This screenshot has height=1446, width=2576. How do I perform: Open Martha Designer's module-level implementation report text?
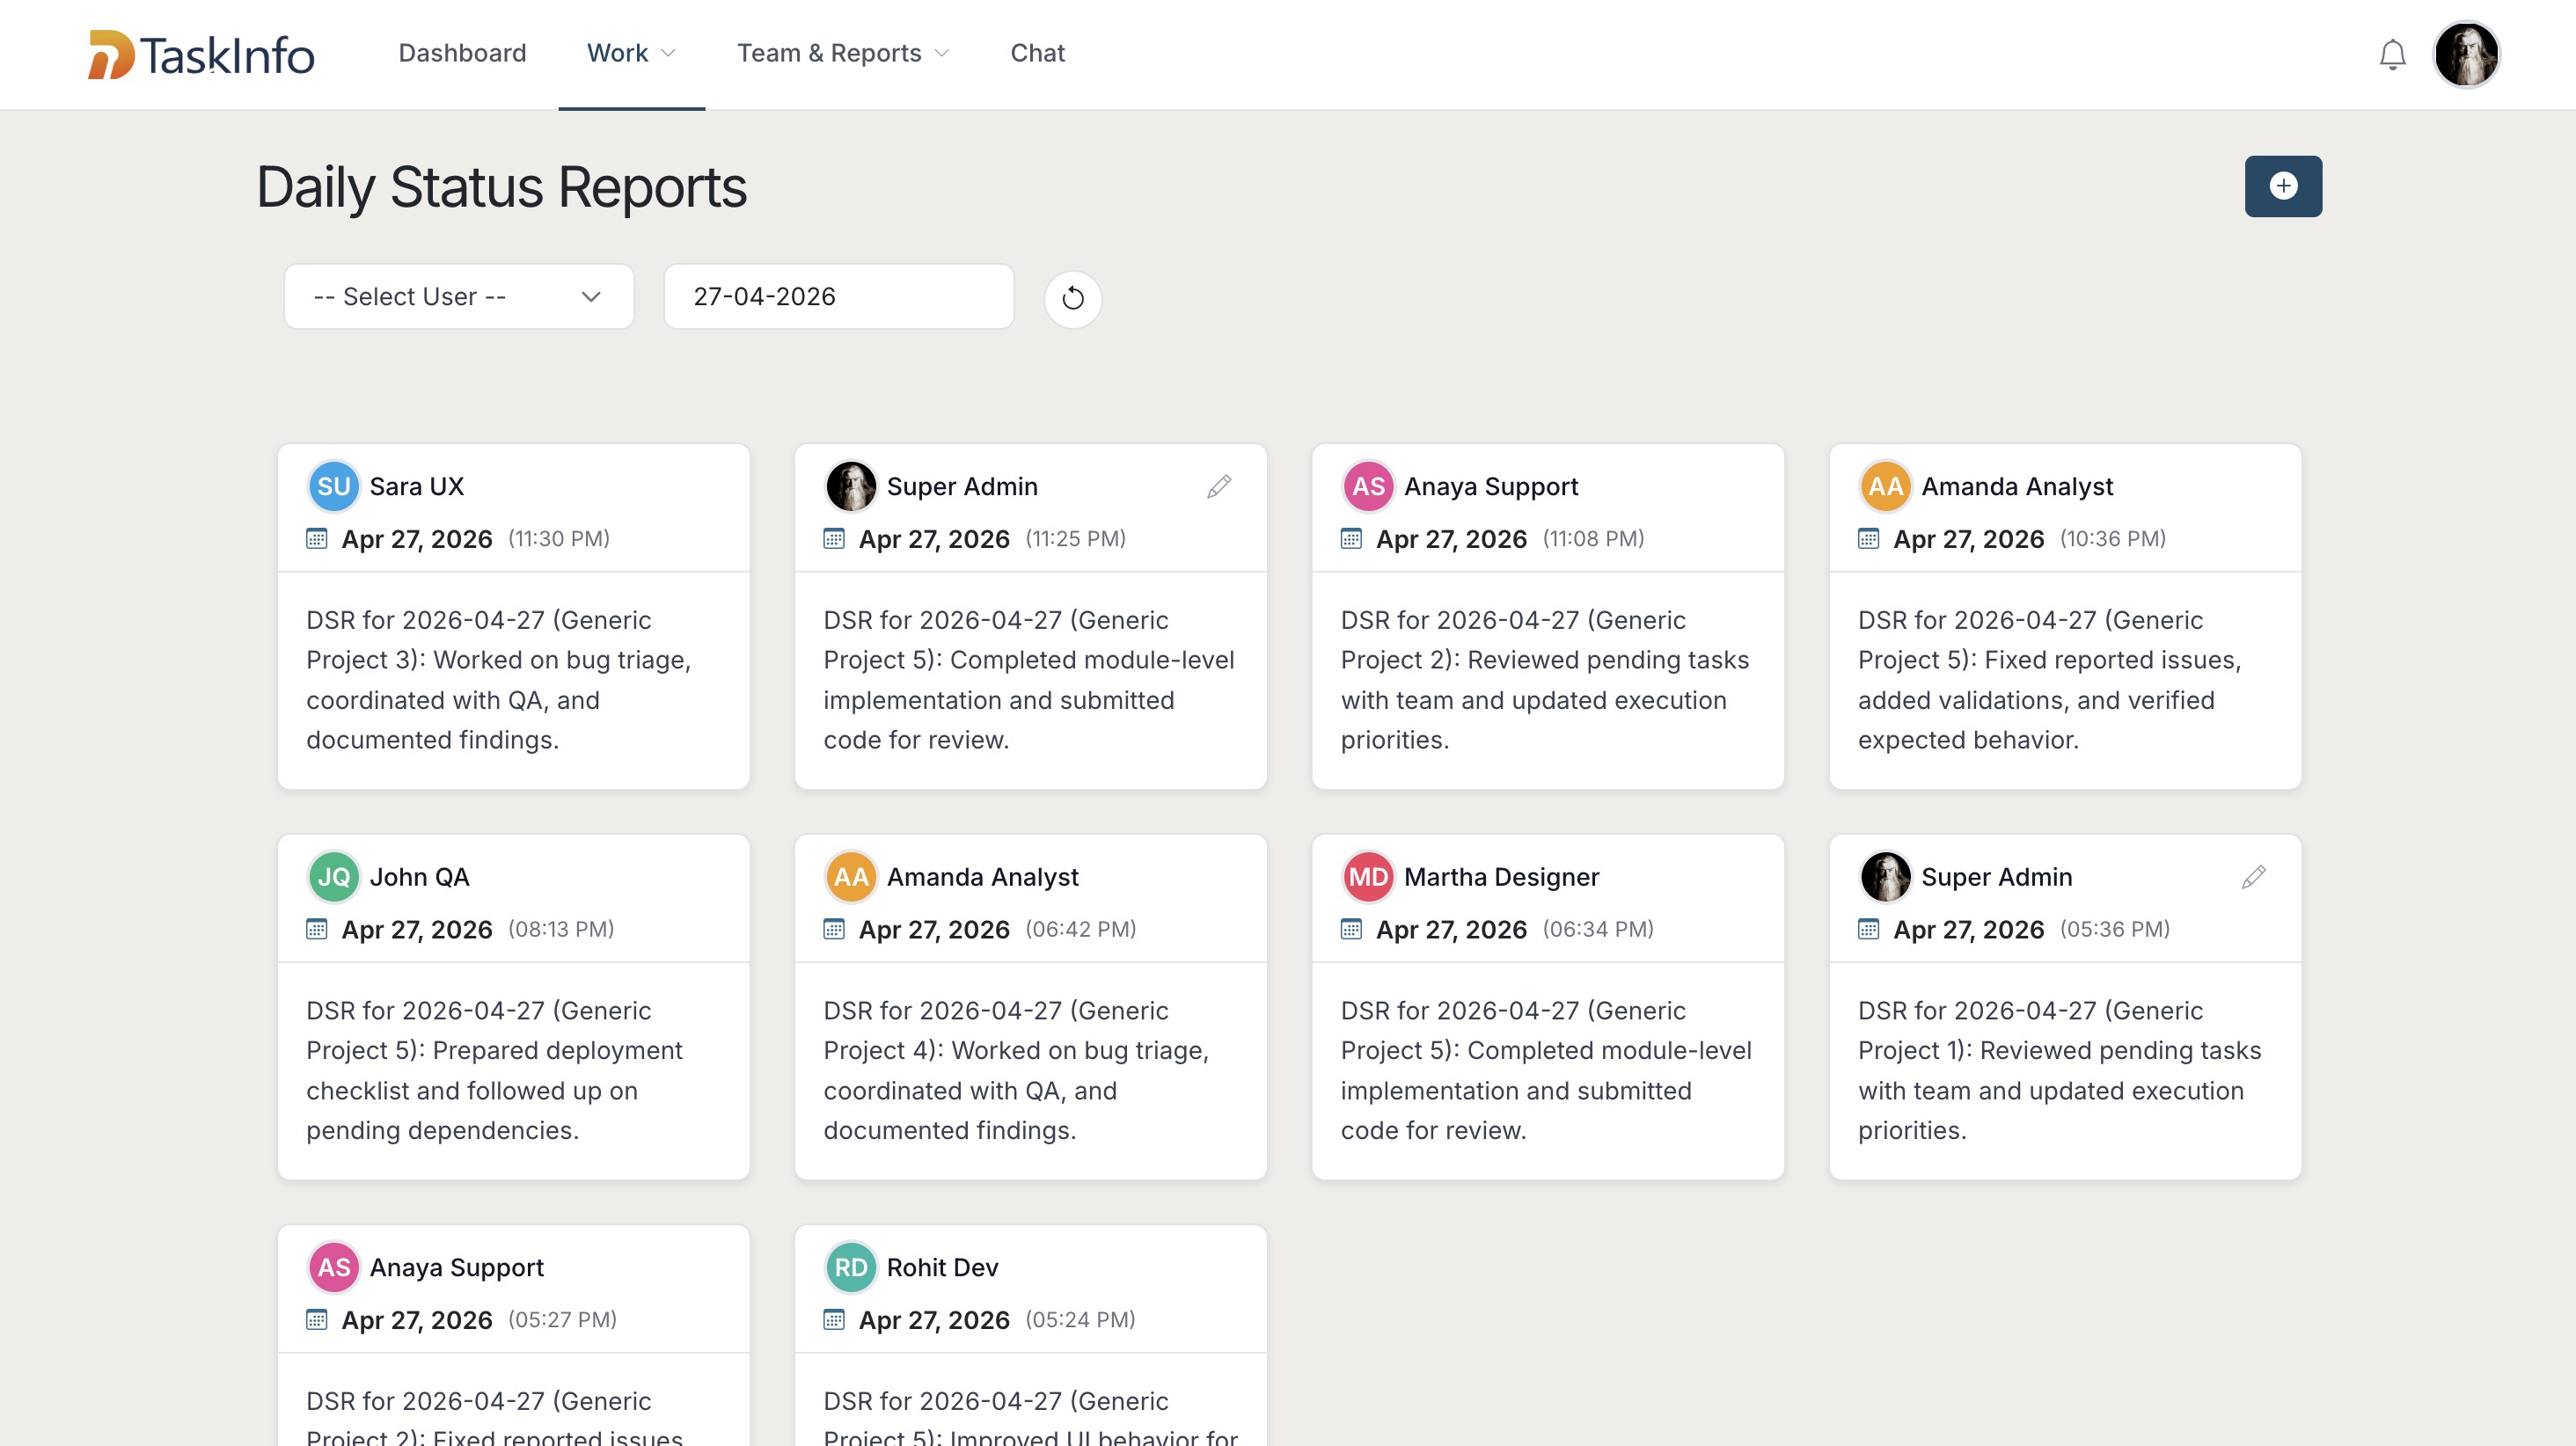pos(1546,1070)
